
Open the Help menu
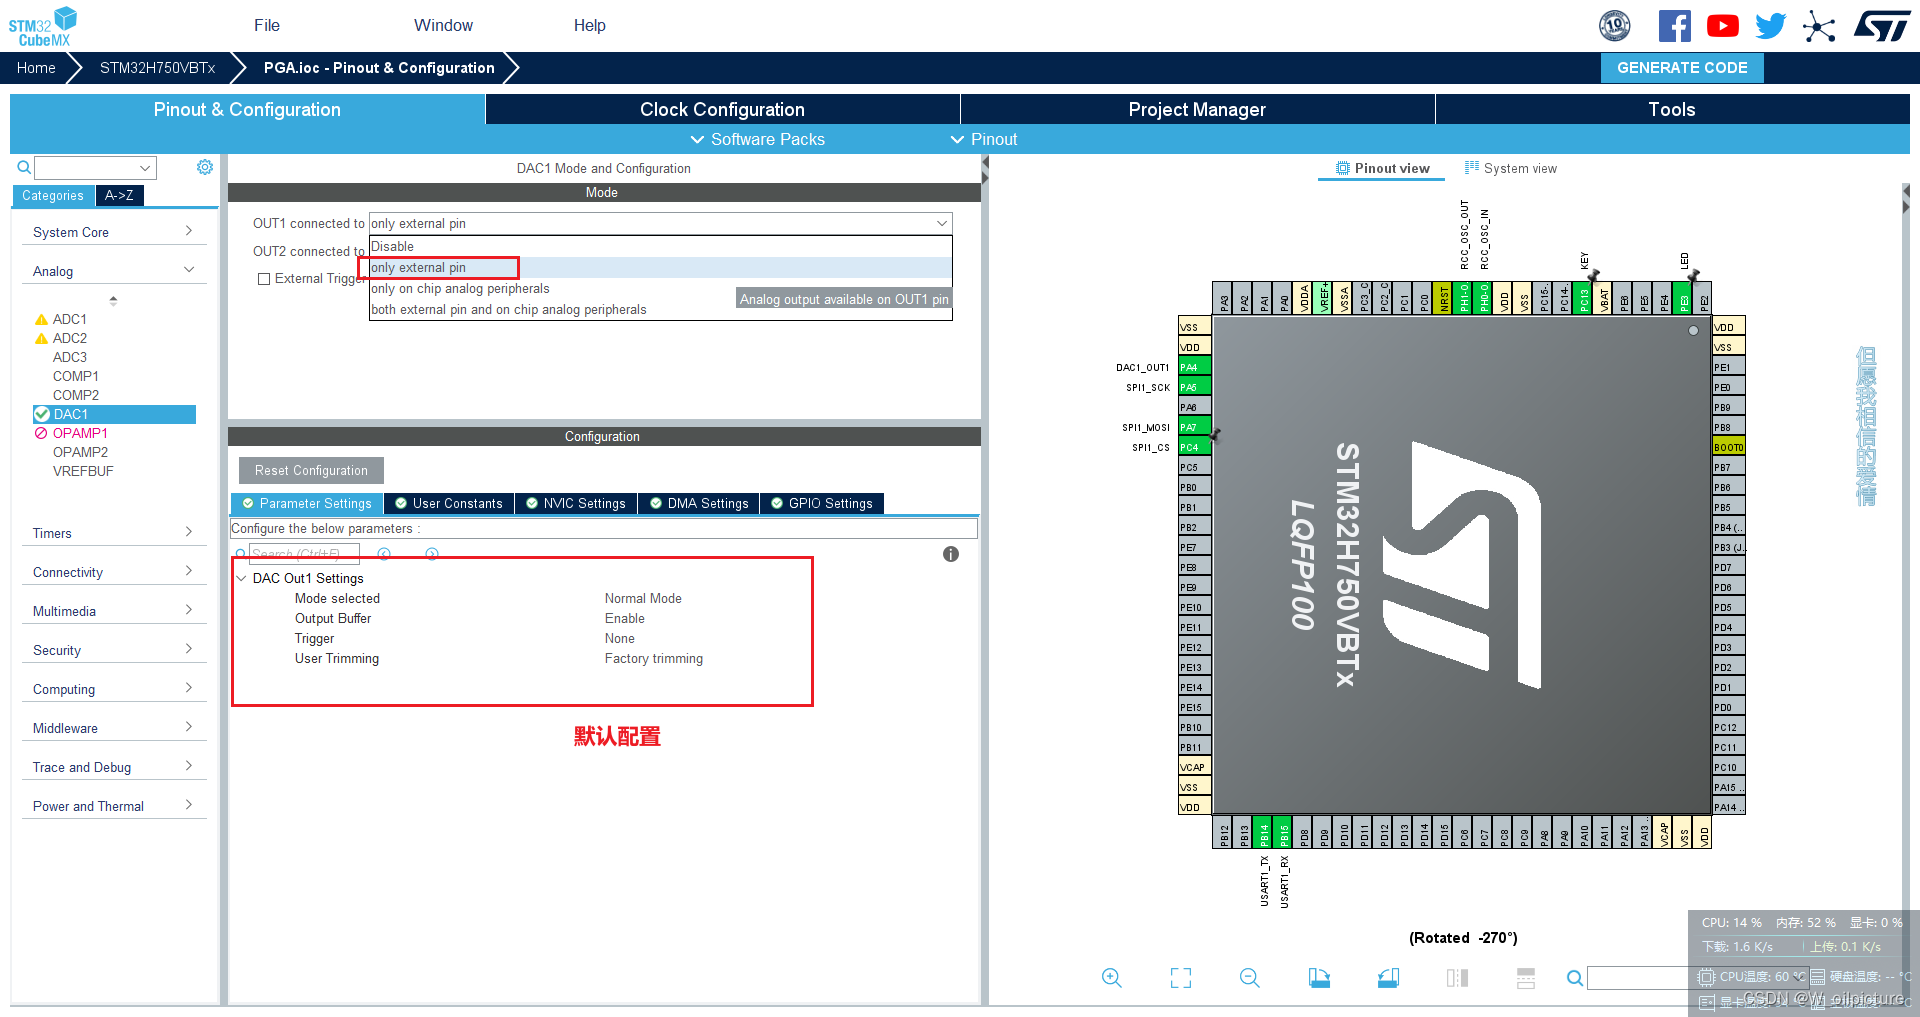pyautogui.click(x=589, y=25)
